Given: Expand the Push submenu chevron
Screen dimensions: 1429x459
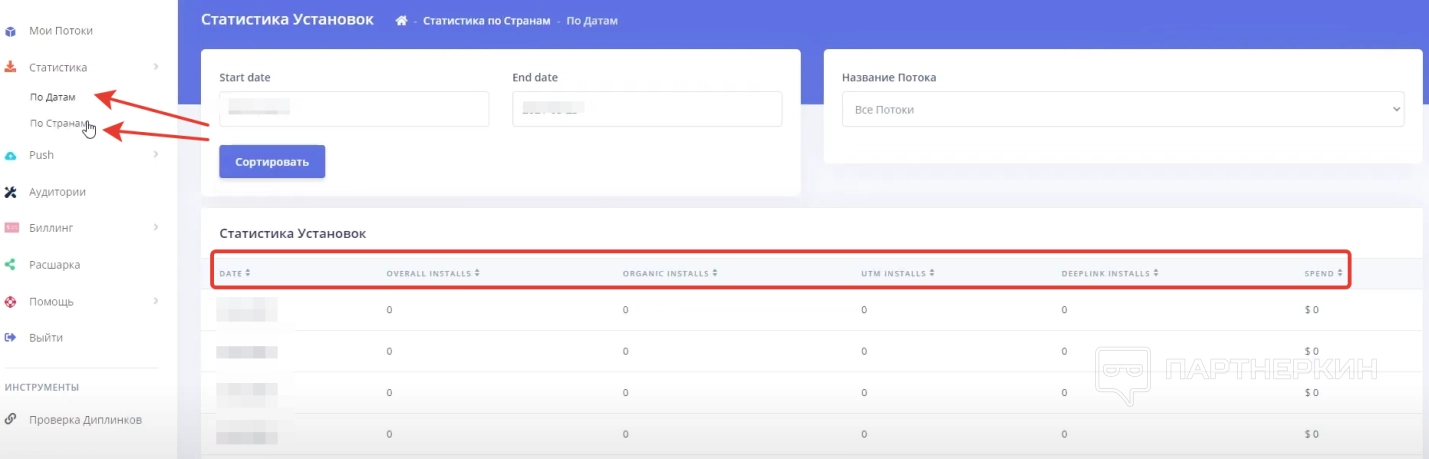Looking at the screenshot, I should pos(156,155).
